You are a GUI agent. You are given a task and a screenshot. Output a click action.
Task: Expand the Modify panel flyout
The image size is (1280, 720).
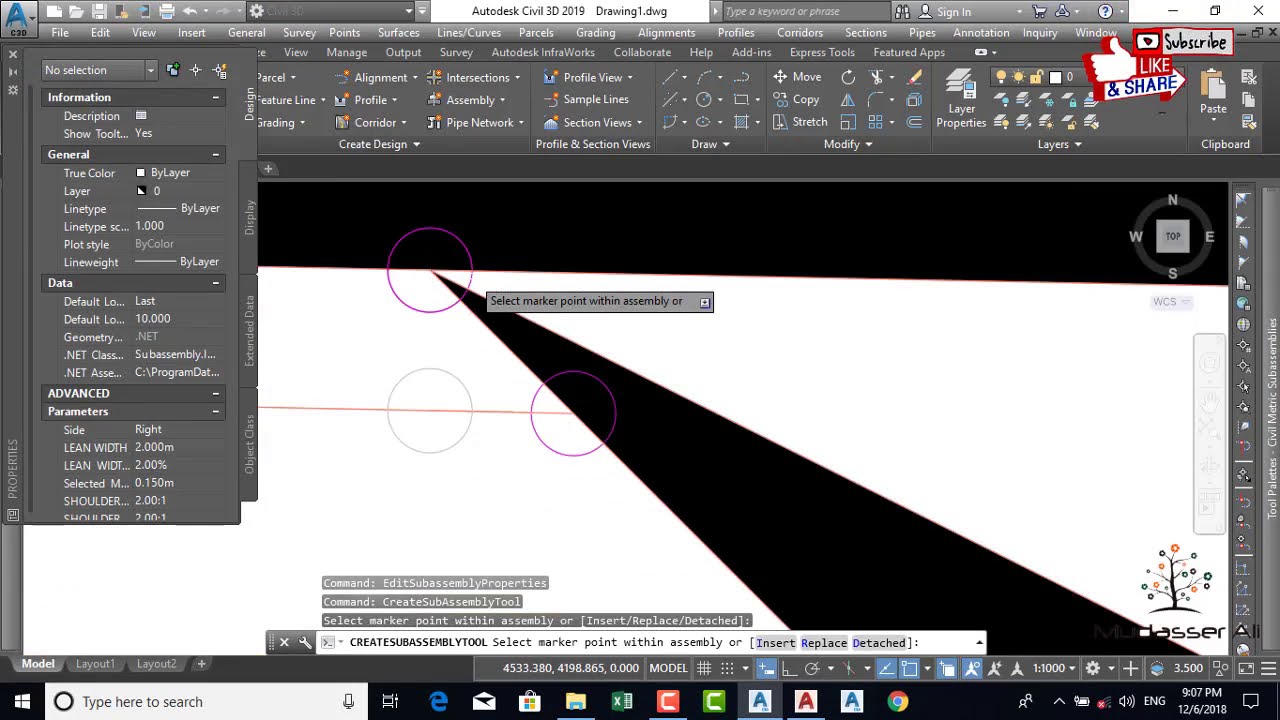848,144
